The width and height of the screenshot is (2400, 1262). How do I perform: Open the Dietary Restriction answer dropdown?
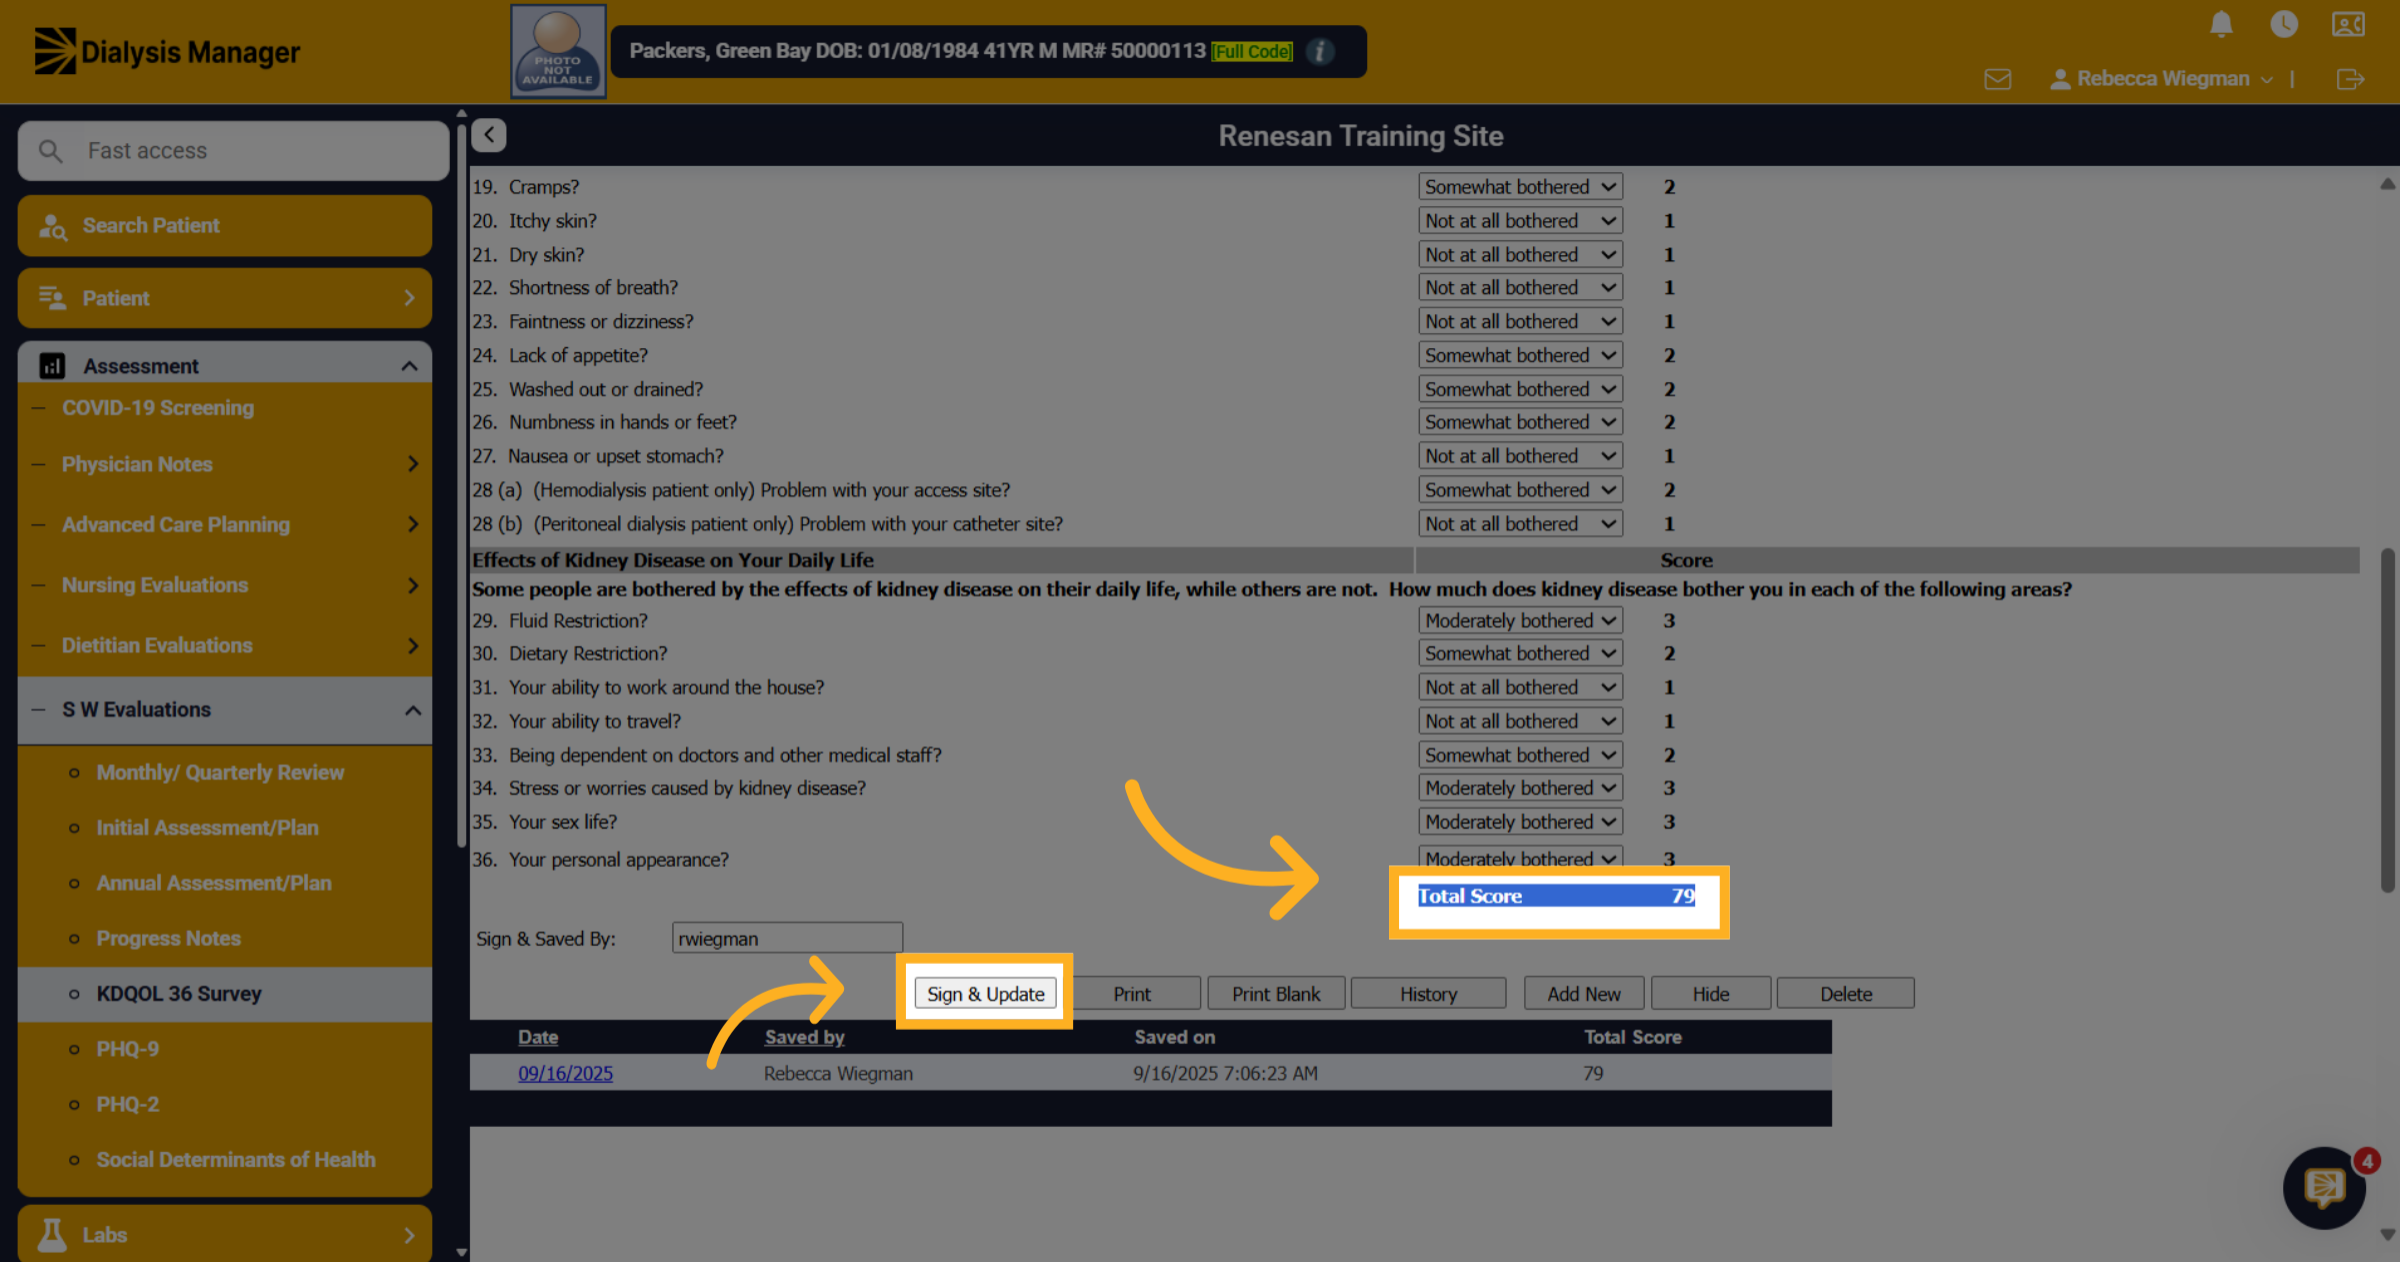point(1520,653)
